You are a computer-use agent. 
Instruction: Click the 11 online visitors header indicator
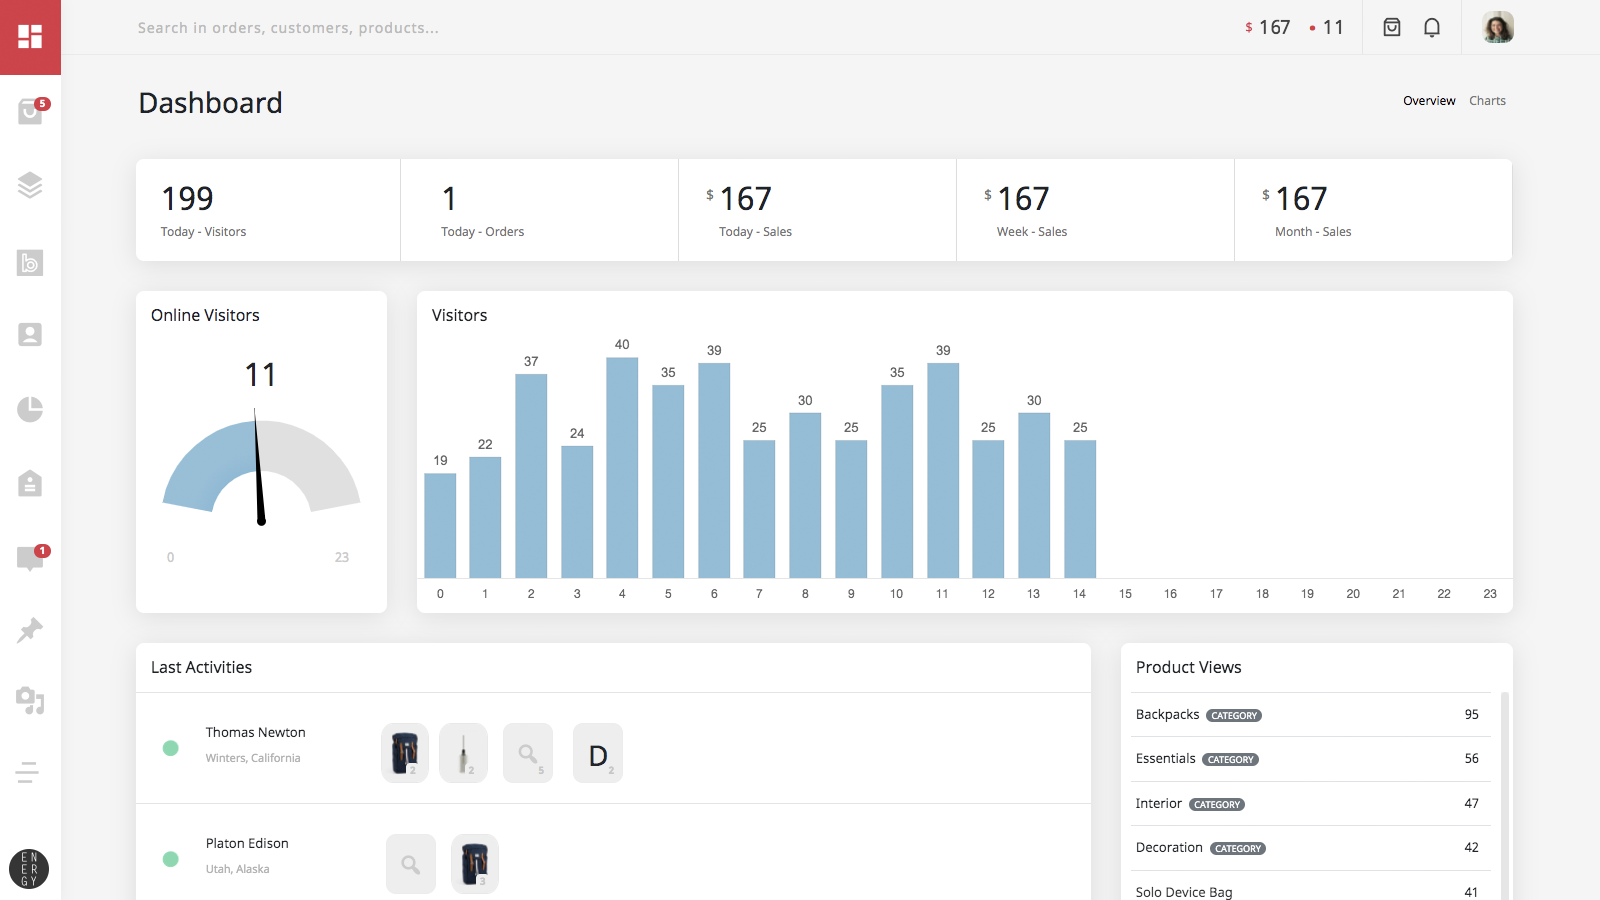(1327, 27)
